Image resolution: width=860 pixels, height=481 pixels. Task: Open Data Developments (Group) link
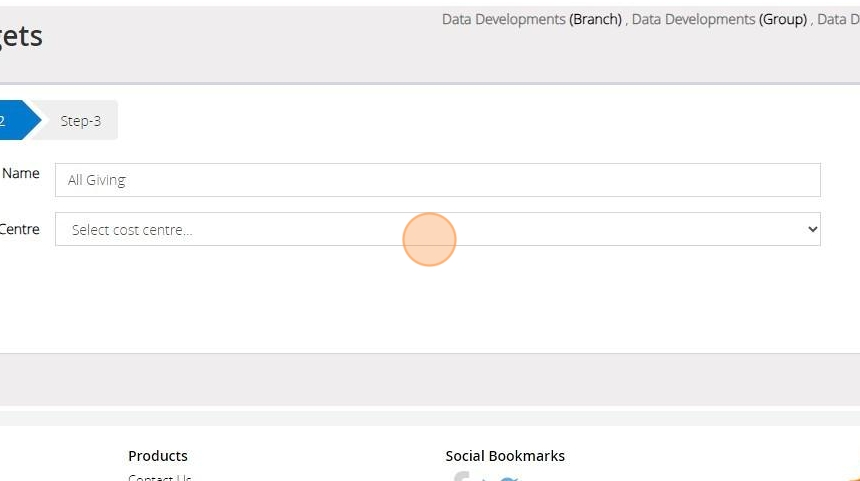[x=719, y=19]
